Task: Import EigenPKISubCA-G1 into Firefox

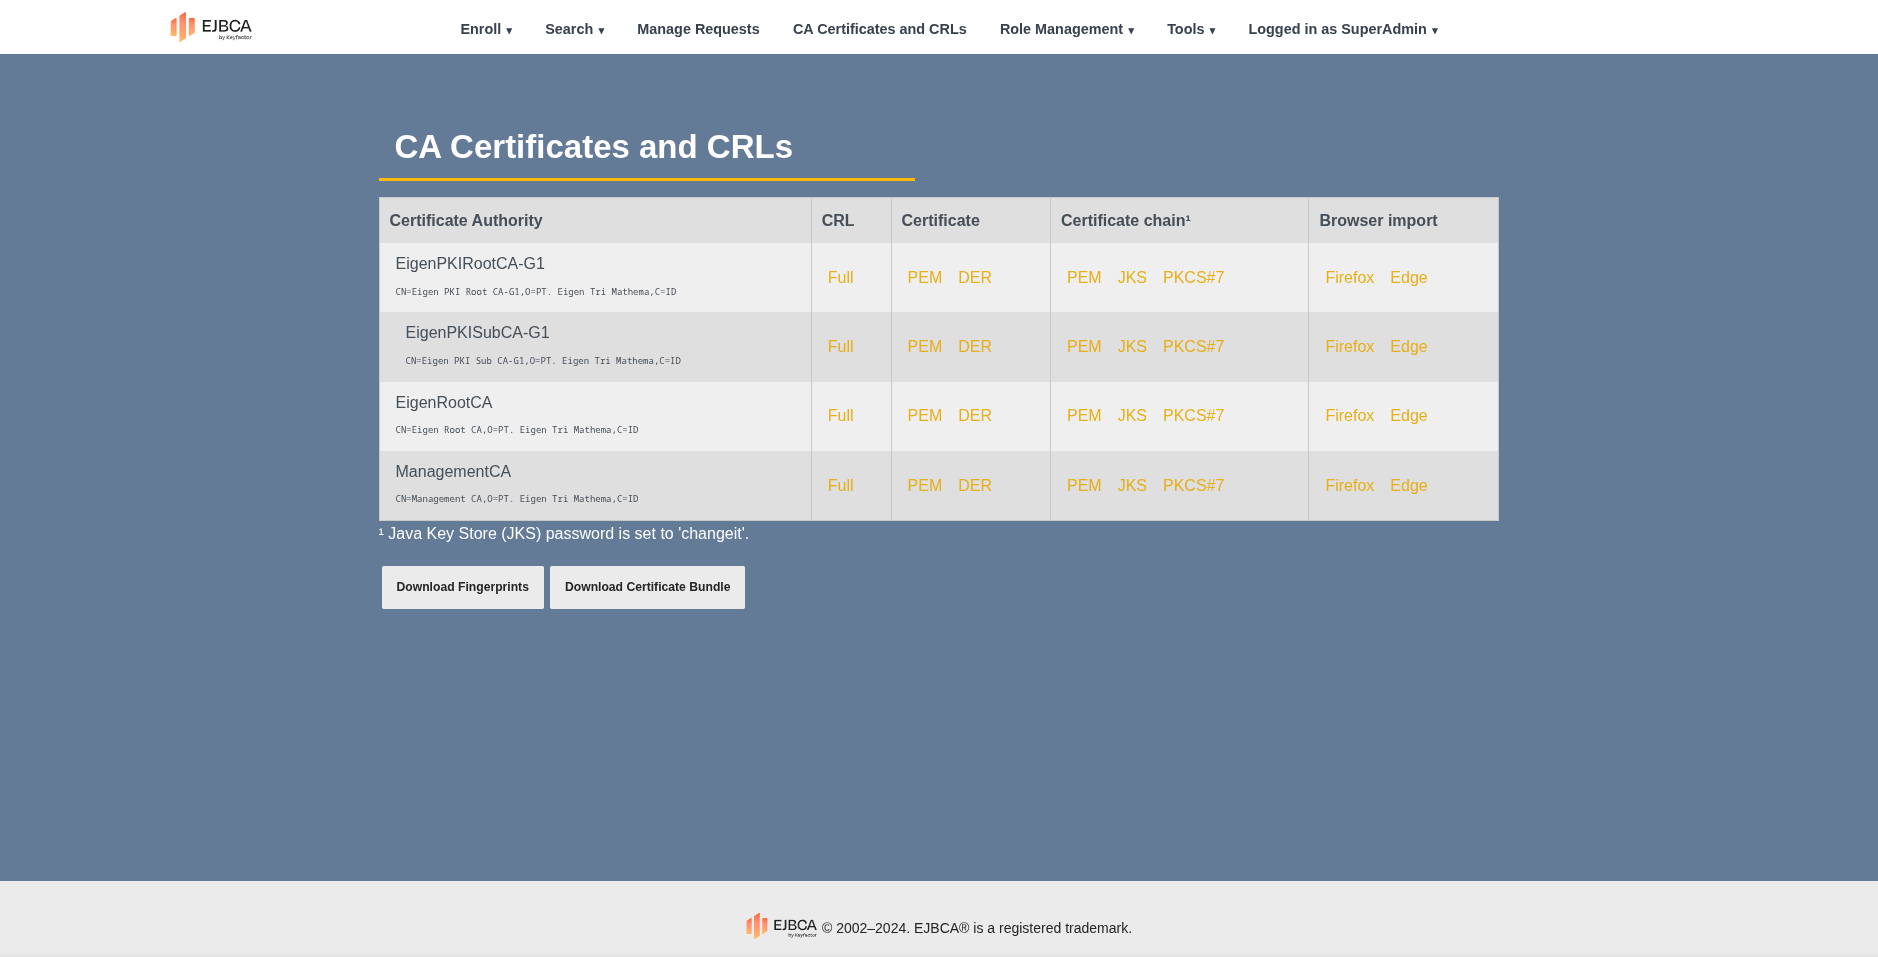Action: [x=1349, y=347]
